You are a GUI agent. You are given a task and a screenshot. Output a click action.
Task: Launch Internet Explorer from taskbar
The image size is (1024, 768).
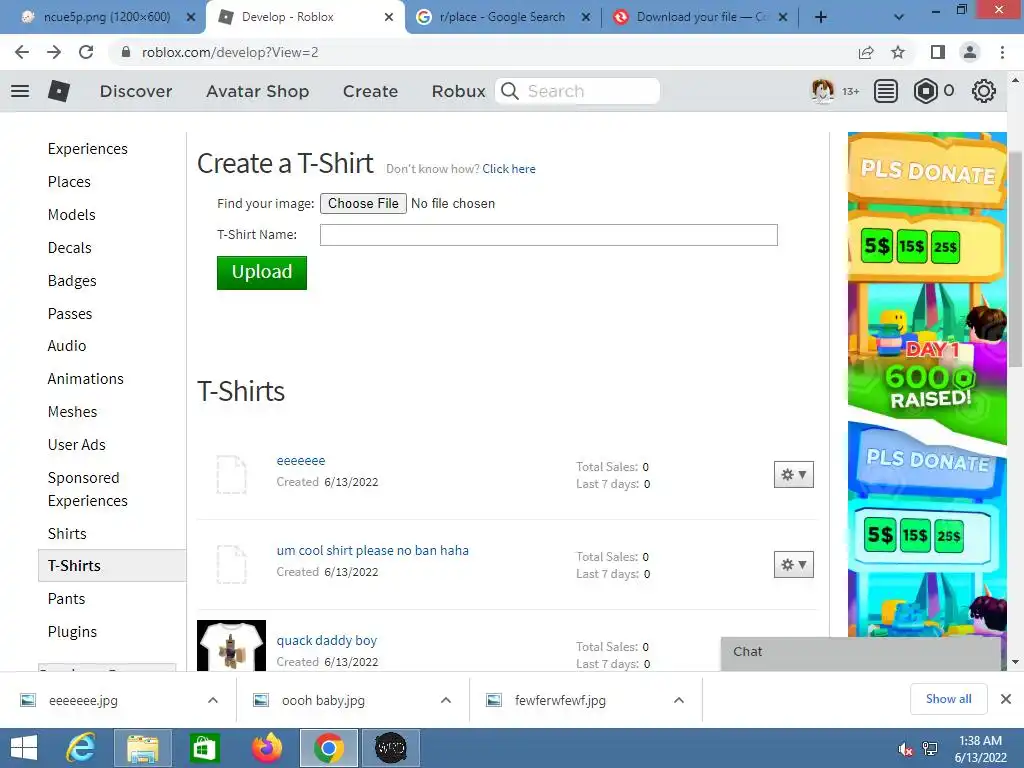82,748
